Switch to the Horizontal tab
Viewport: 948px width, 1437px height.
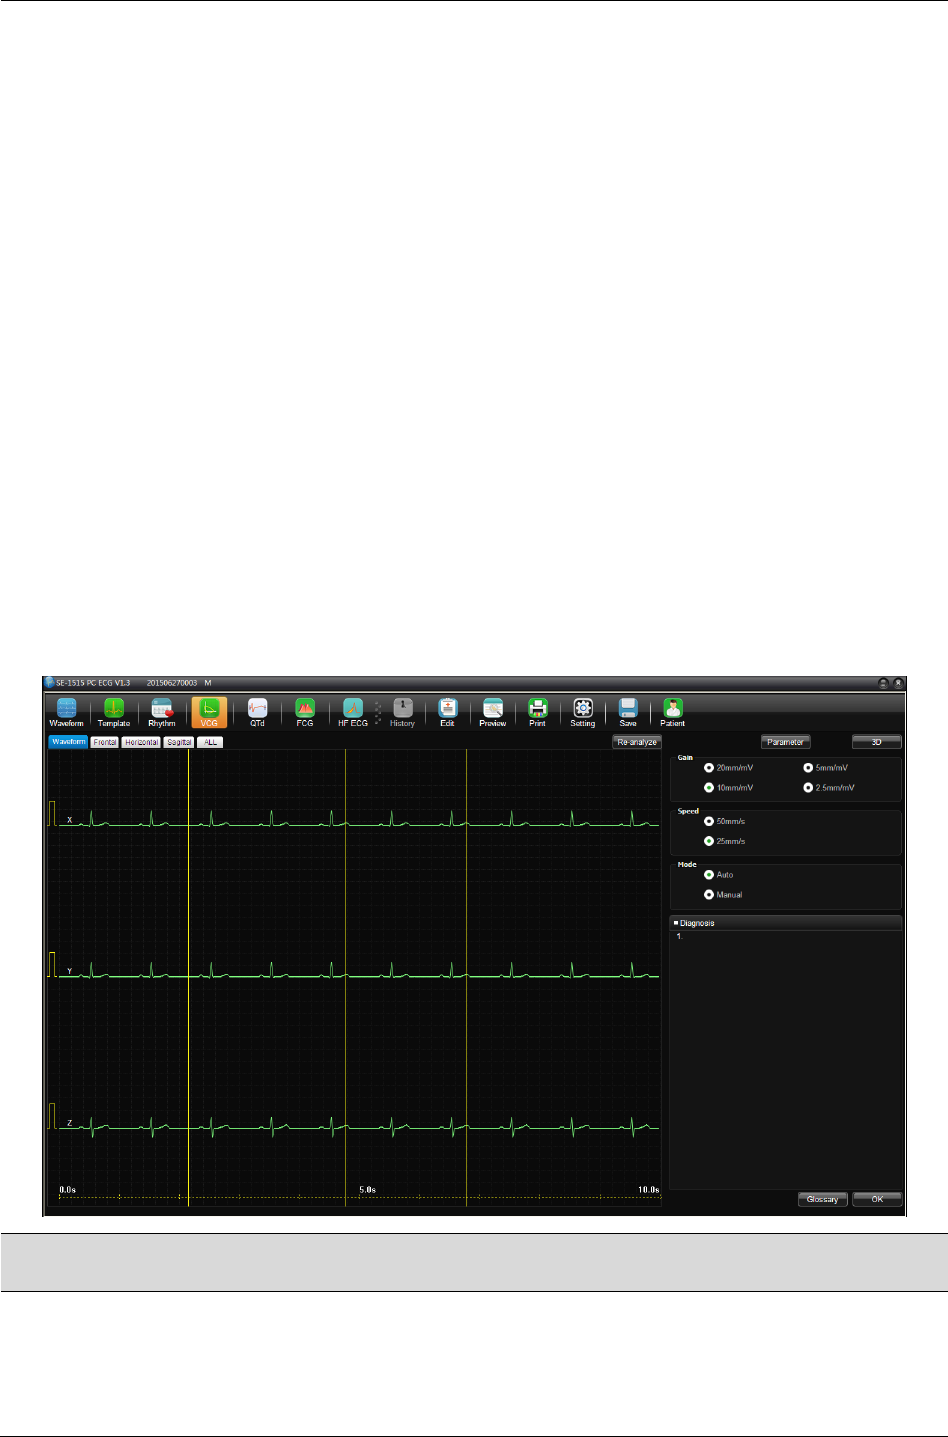(x=141, y=742)
